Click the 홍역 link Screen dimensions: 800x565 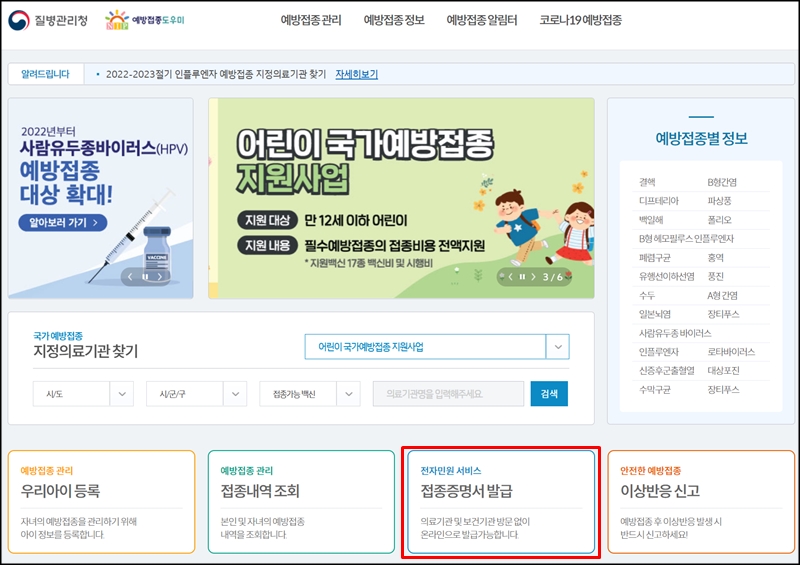pos(715,258)
